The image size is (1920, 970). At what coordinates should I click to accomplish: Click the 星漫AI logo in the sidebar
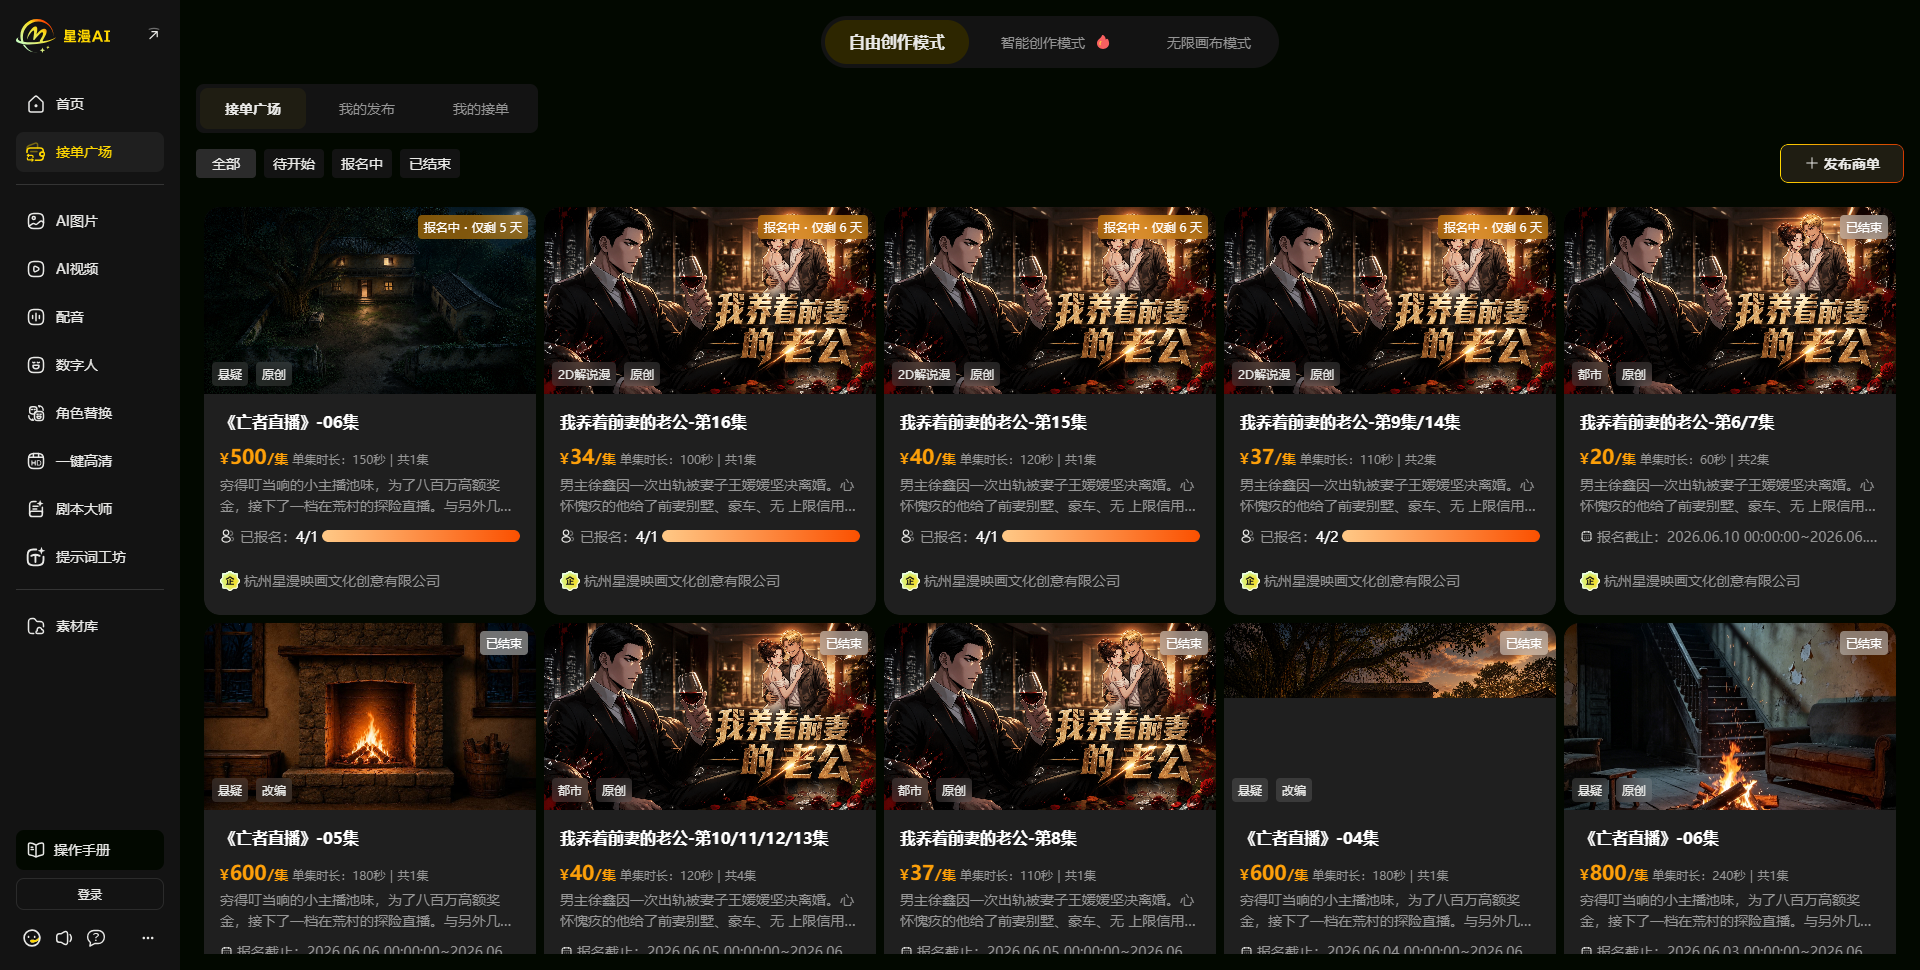64,36
